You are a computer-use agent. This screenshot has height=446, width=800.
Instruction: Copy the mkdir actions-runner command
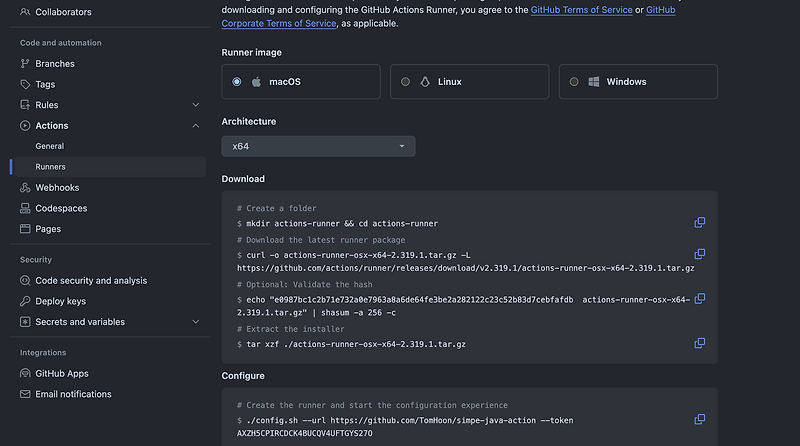699,222
